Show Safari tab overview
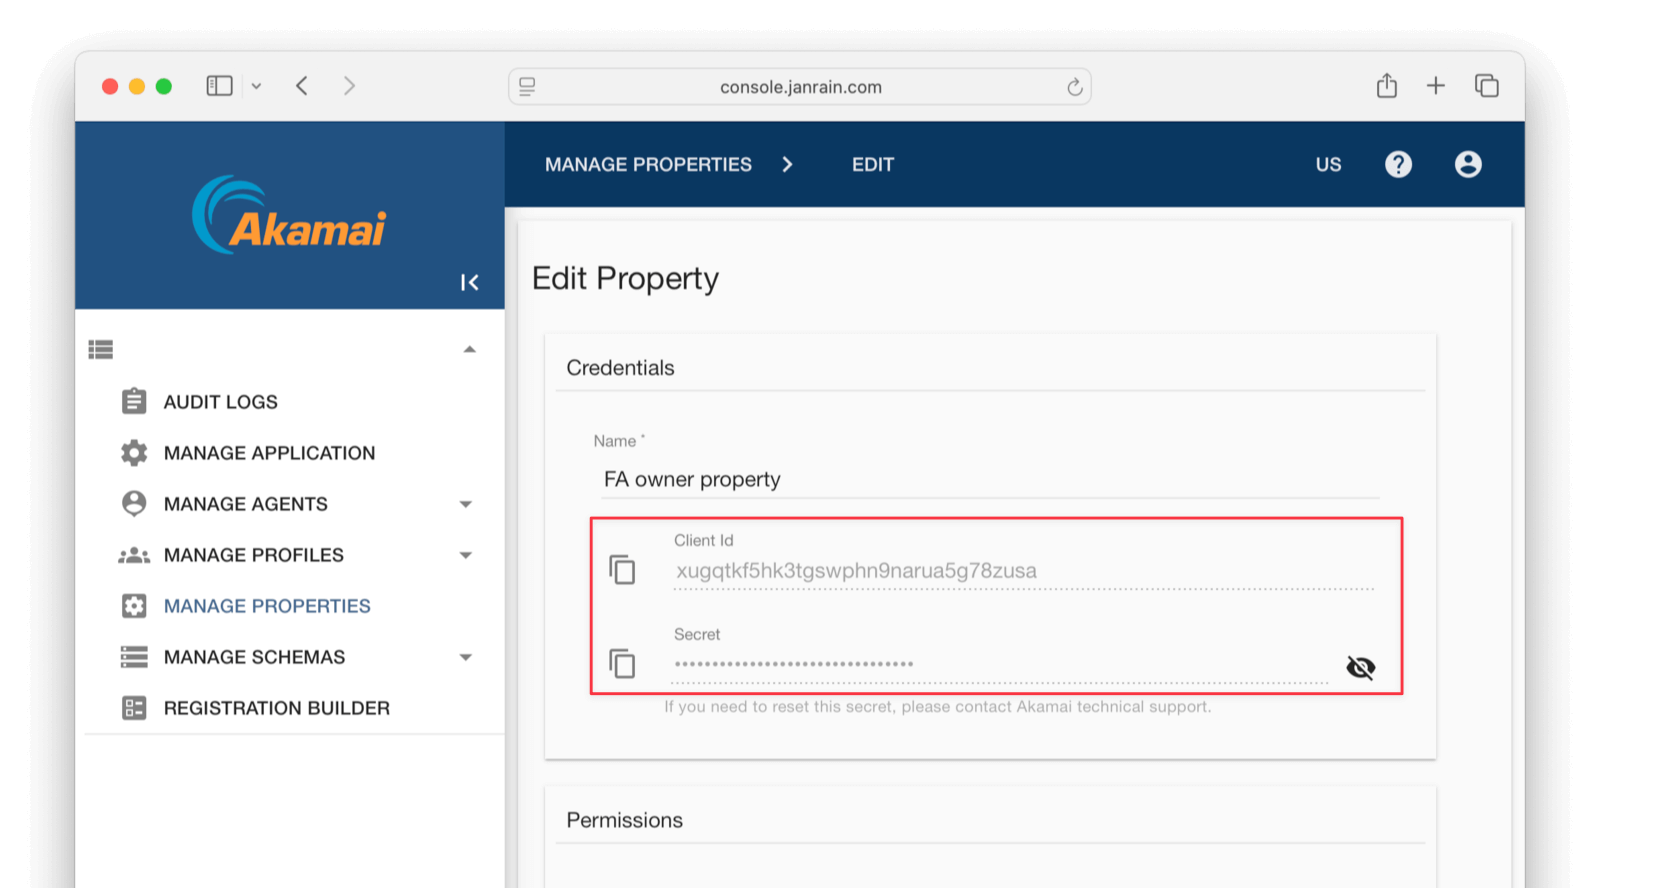Viewport: 1658px width, 888px height. 1487,86
